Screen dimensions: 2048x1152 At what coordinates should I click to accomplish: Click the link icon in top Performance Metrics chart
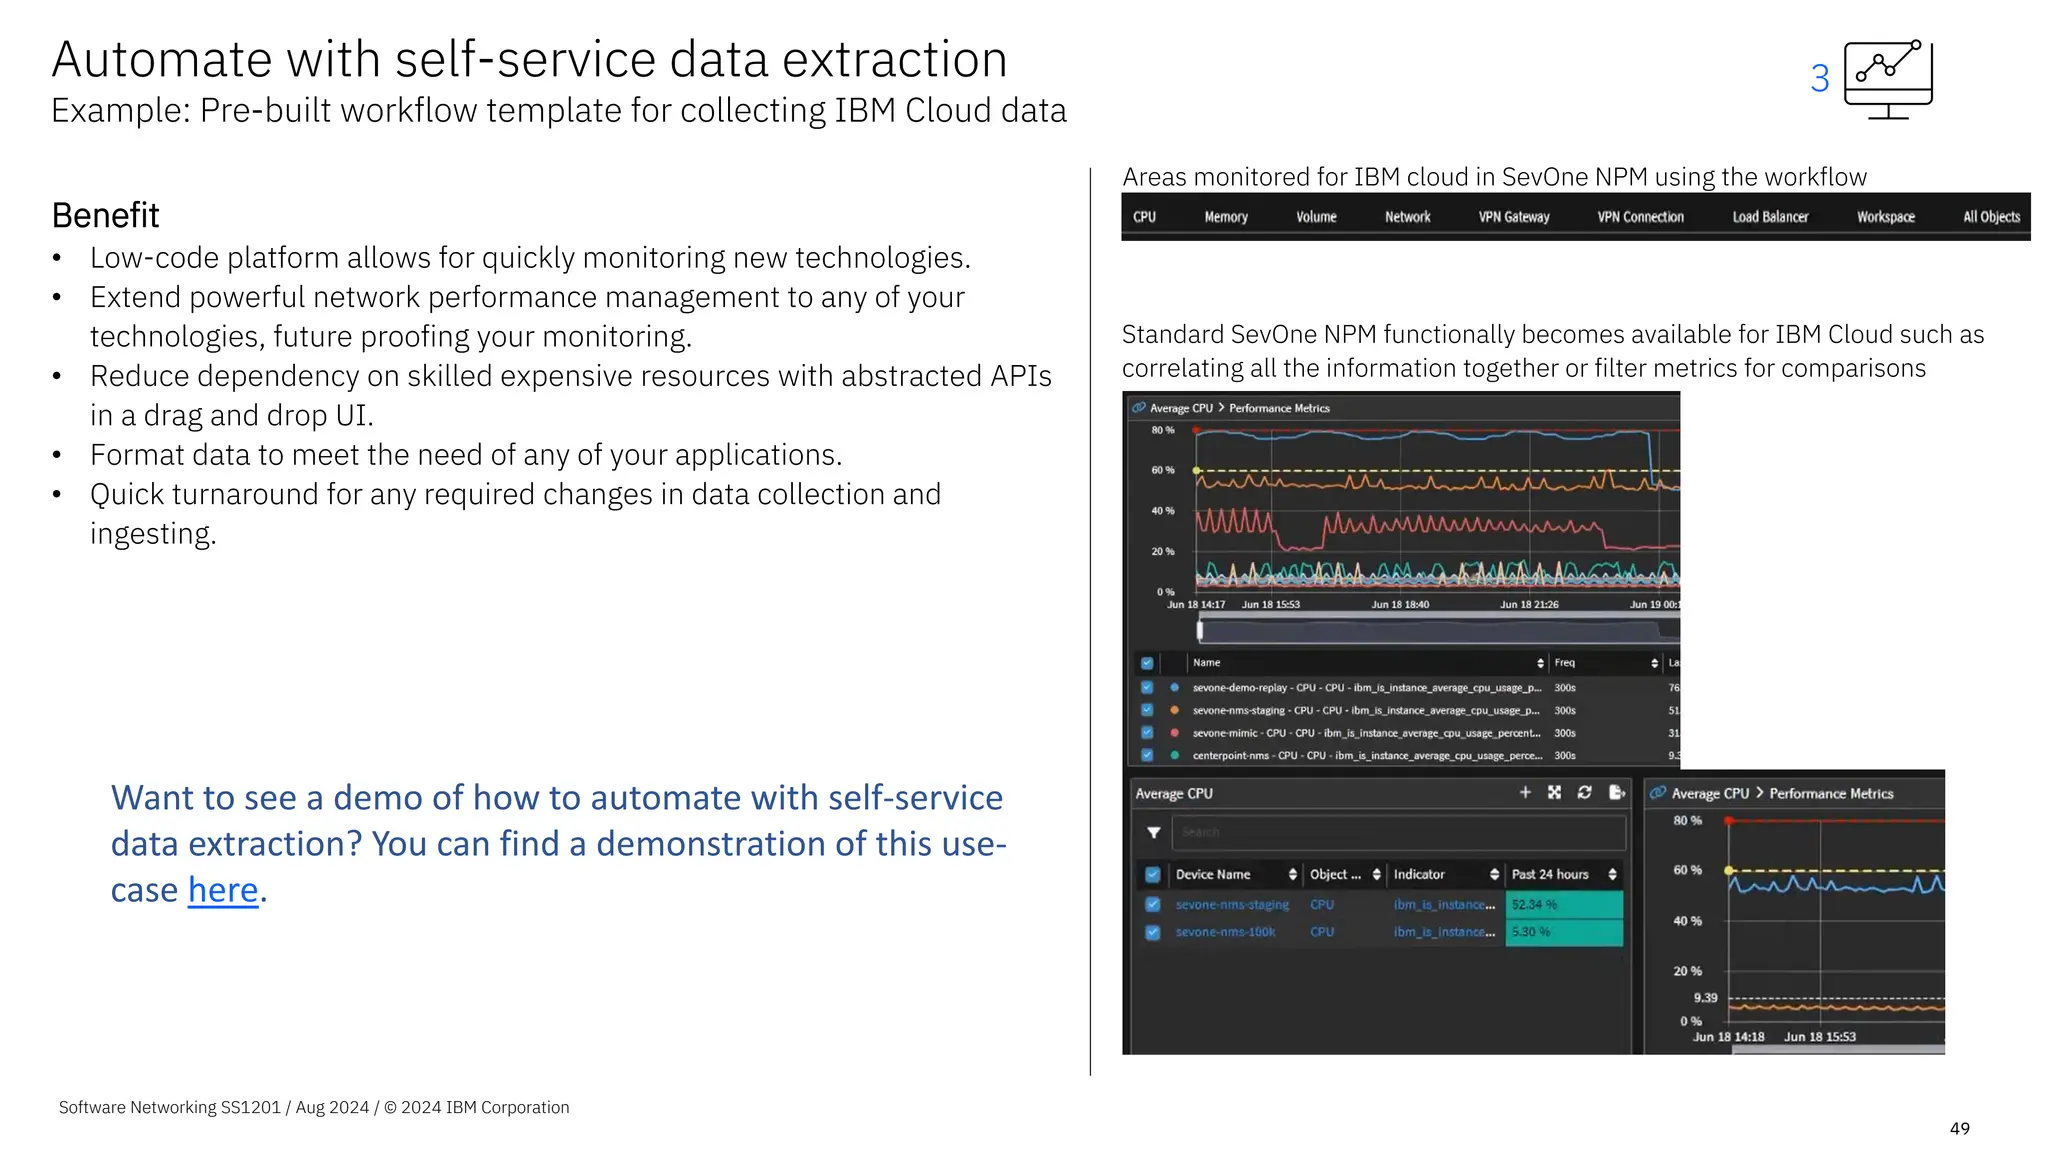pyautogui.click(x=1138, y=408)
